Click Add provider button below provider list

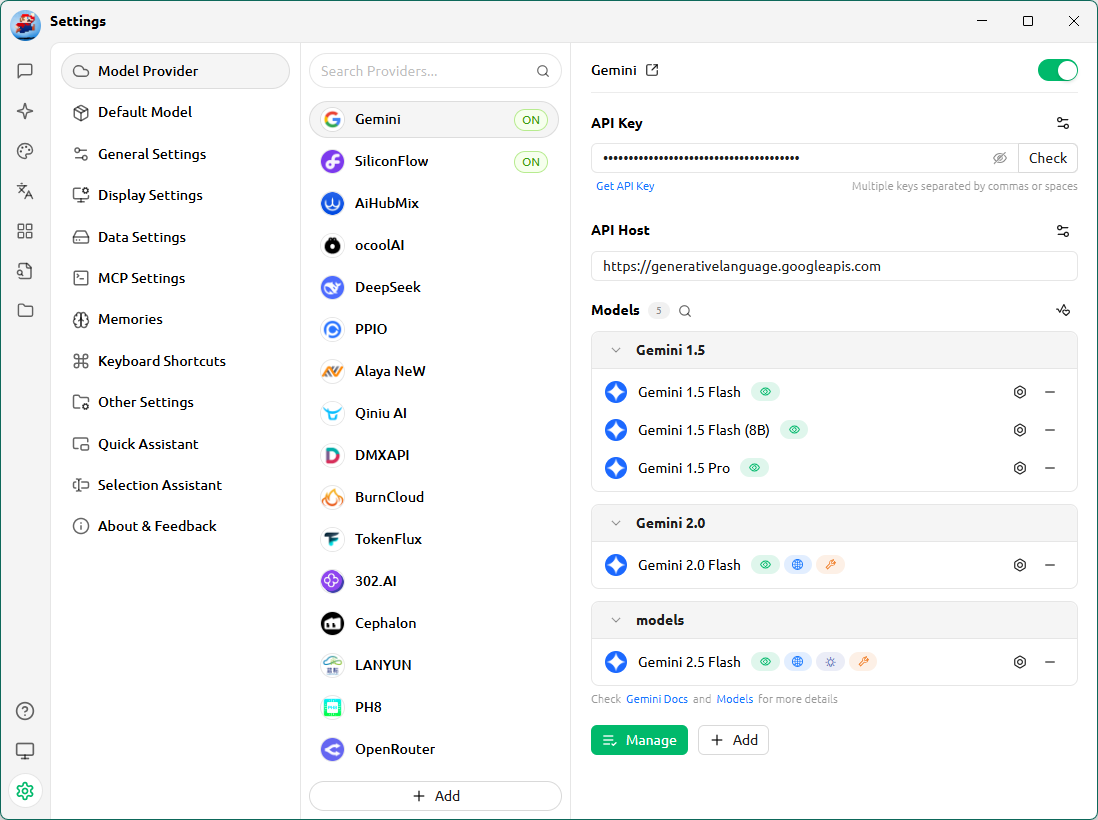[435, 796]
